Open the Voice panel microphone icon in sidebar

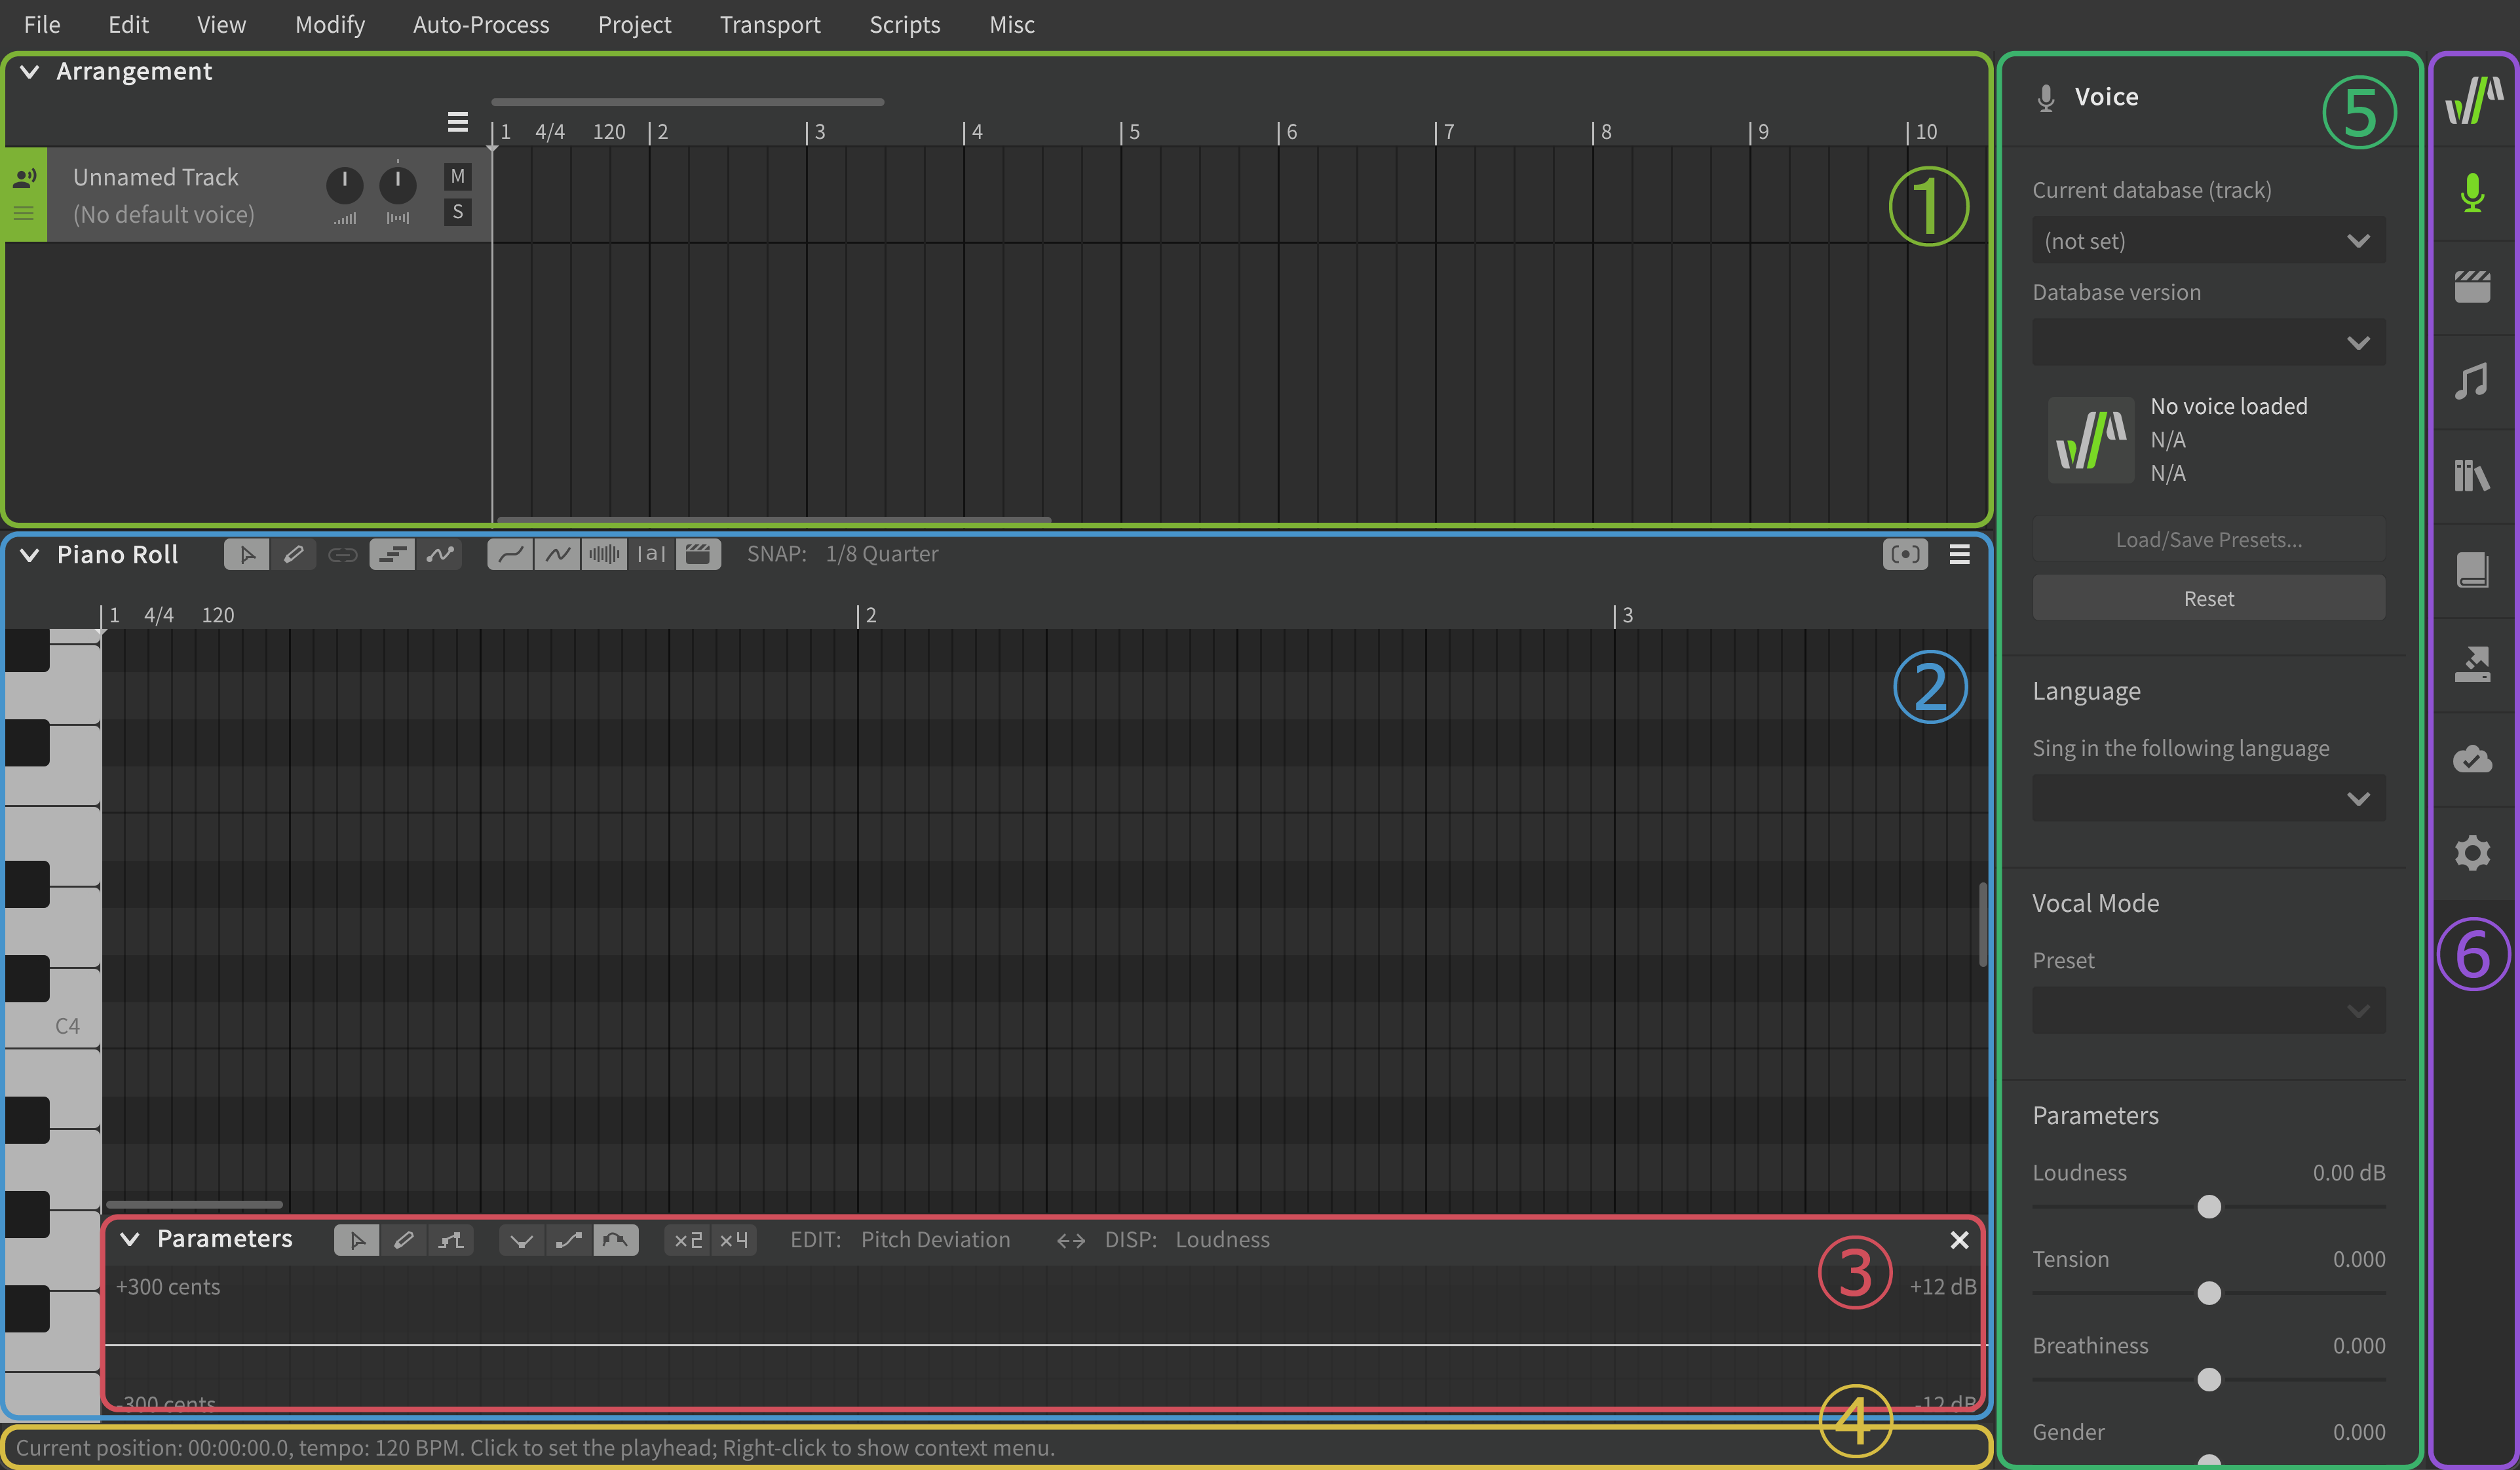(2472, 192)
